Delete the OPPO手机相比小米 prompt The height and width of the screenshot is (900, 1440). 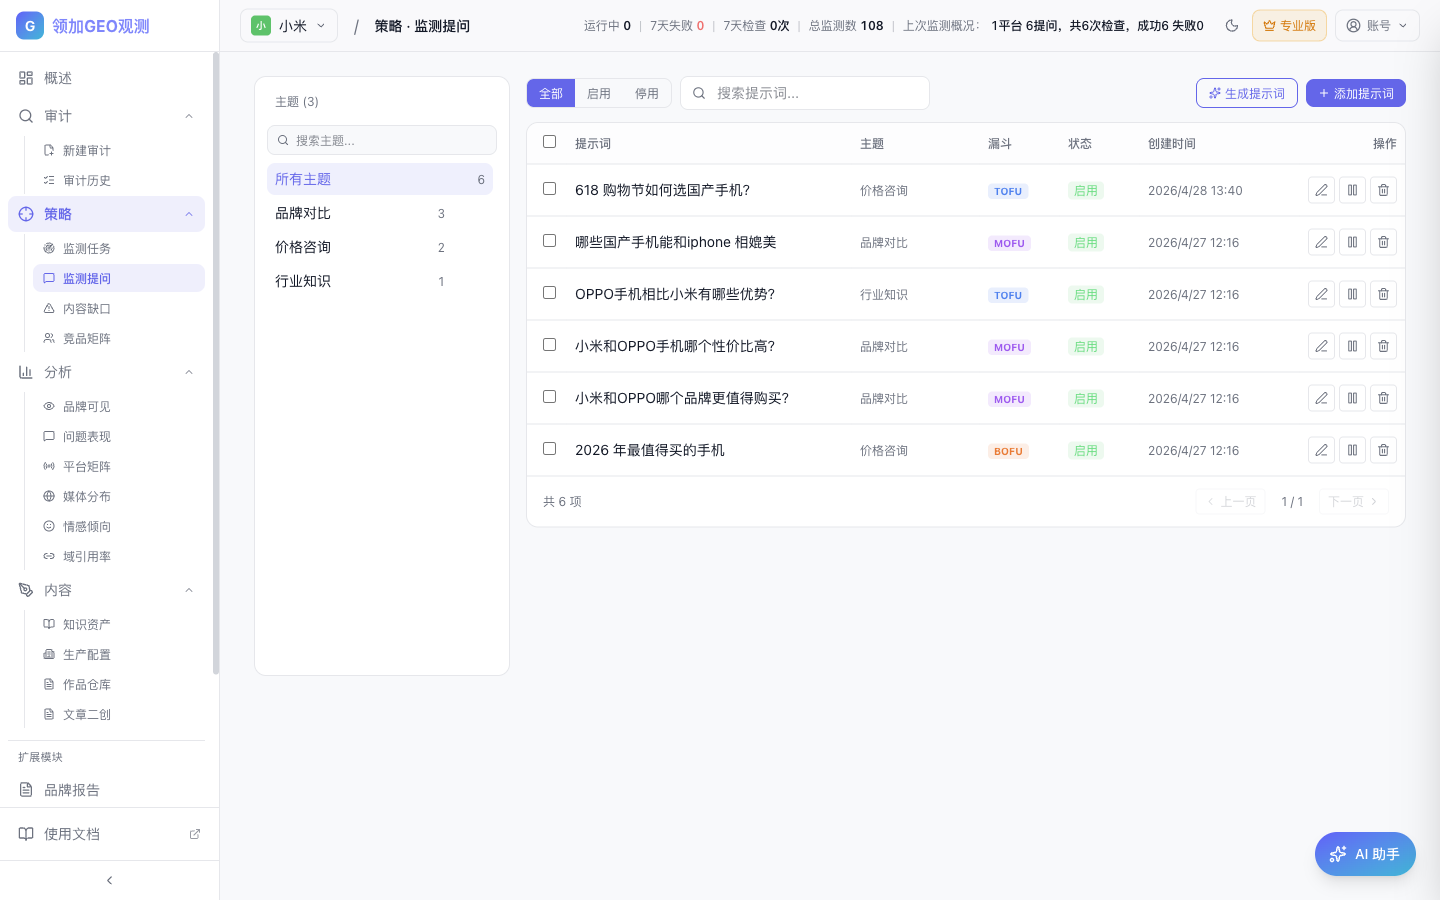[x=1383, y=294]
